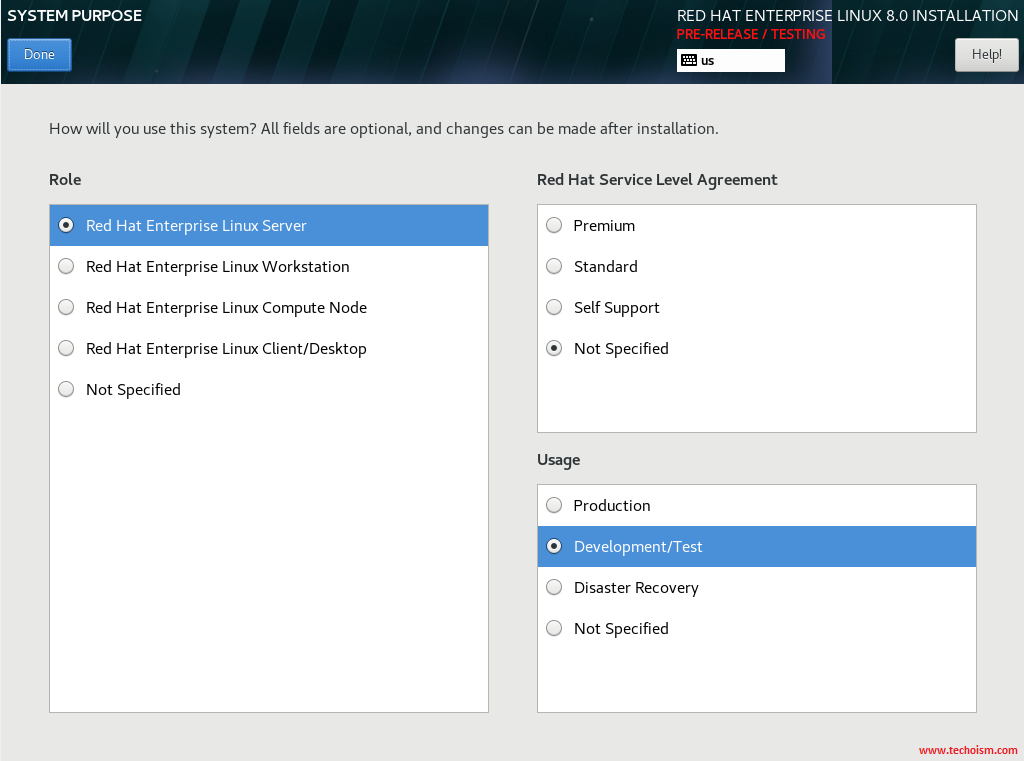This screenshot has height=761, width=1024.
Task: Click the Usage heading
Action: [x=558, y=461]
